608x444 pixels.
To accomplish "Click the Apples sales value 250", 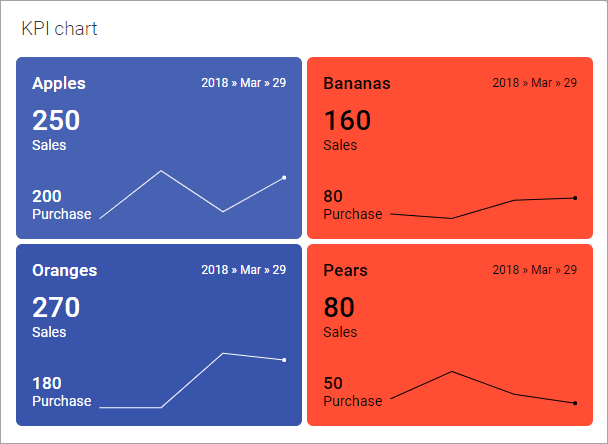I will point(56,121).
